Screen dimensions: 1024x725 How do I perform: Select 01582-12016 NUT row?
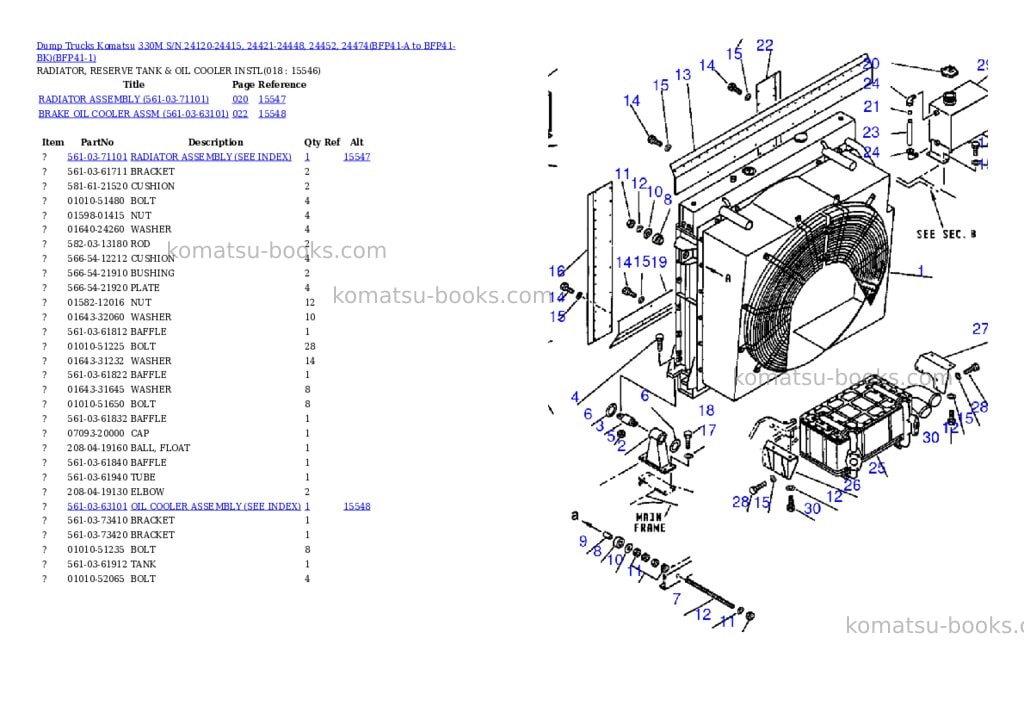(178, 302)
